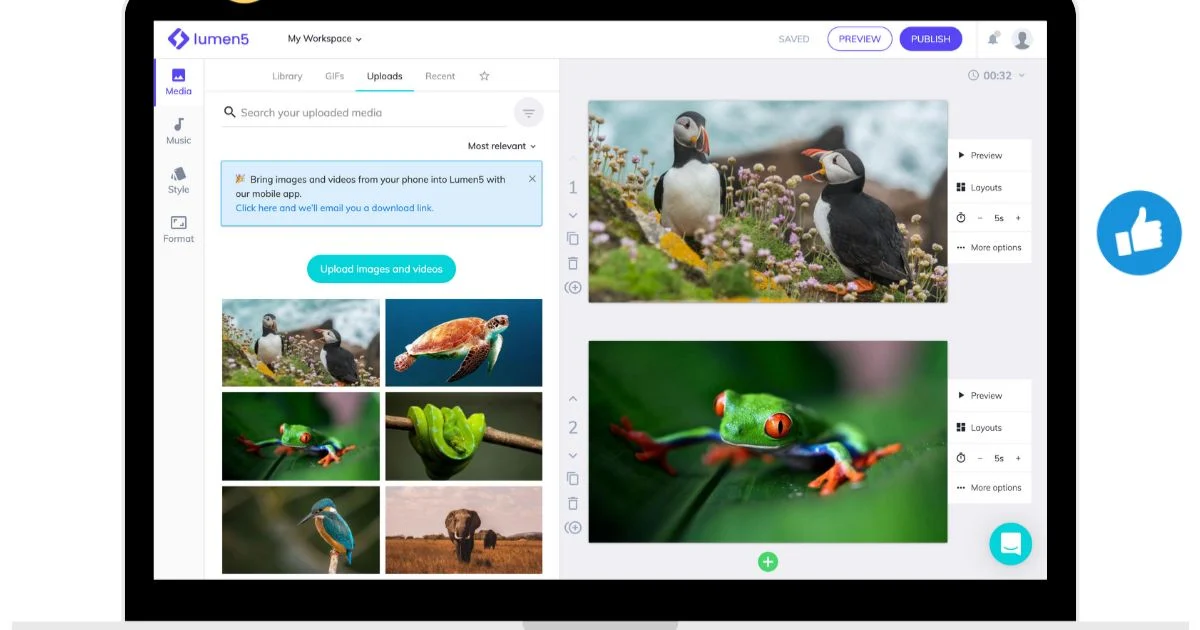This screenshot has width=1200, height=630.
Task: Delete scene 1 with trash icon
Action: pyautogui.click(x=573, y=263)
